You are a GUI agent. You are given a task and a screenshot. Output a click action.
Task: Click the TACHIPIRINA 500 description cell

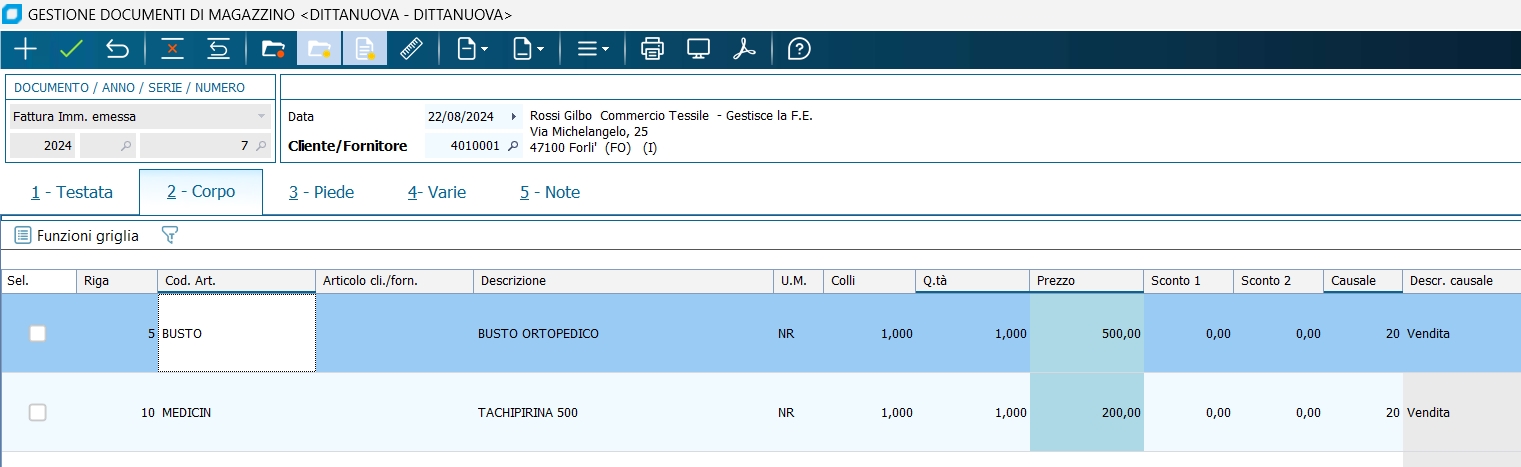click(623, 412)
